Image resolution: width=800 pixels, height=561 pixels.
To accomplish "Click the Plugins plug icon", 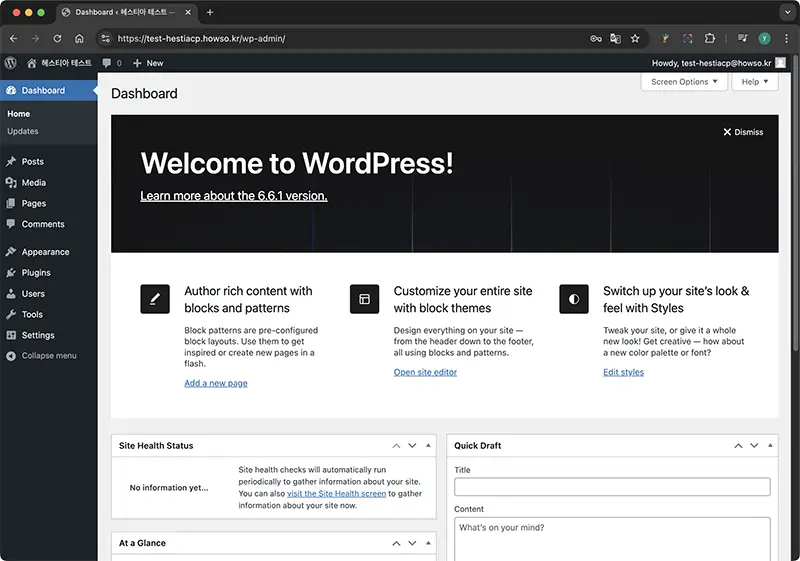I will point(11,272).
